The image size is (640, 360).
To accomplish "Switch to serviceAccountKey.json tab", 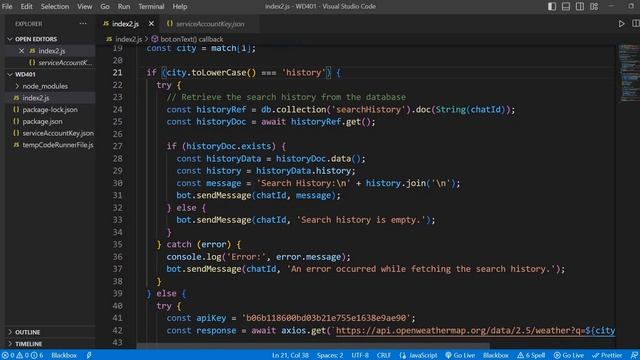I will pyautogui.click(x=210, y=24).
